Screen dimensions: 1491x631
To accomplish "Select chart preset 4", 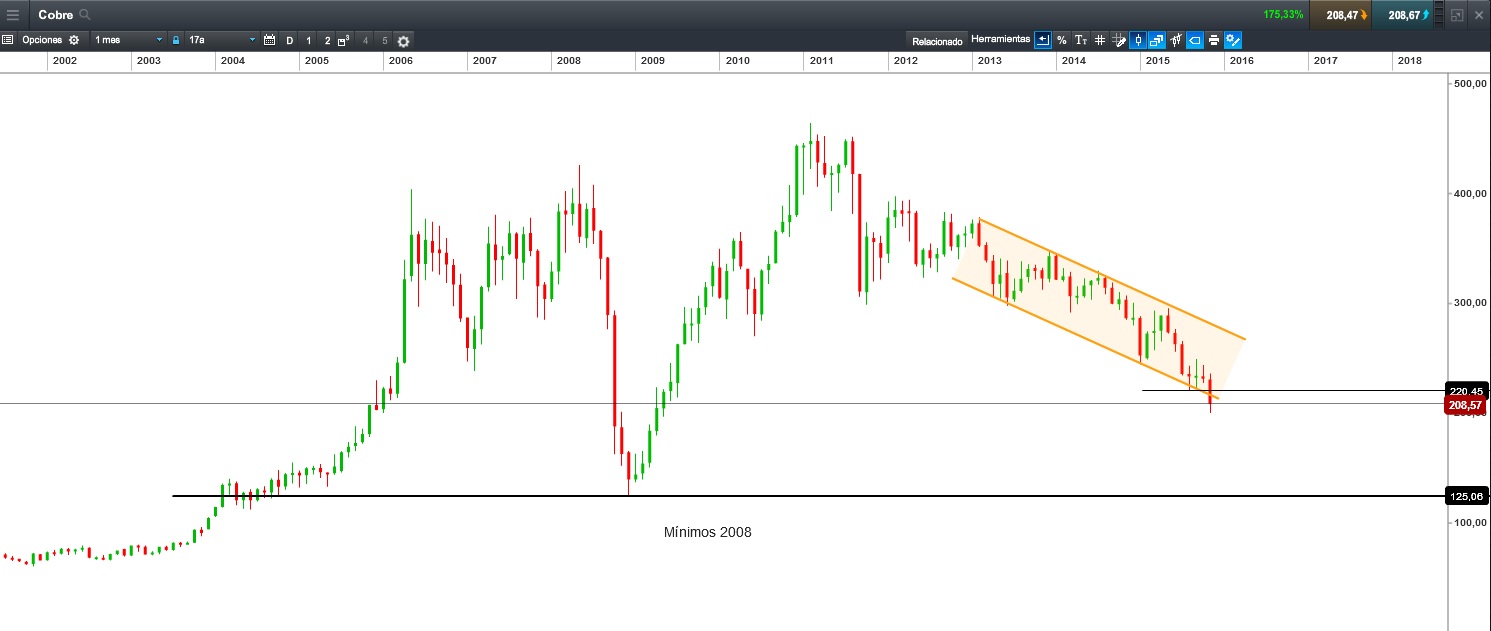I will 365,41.
